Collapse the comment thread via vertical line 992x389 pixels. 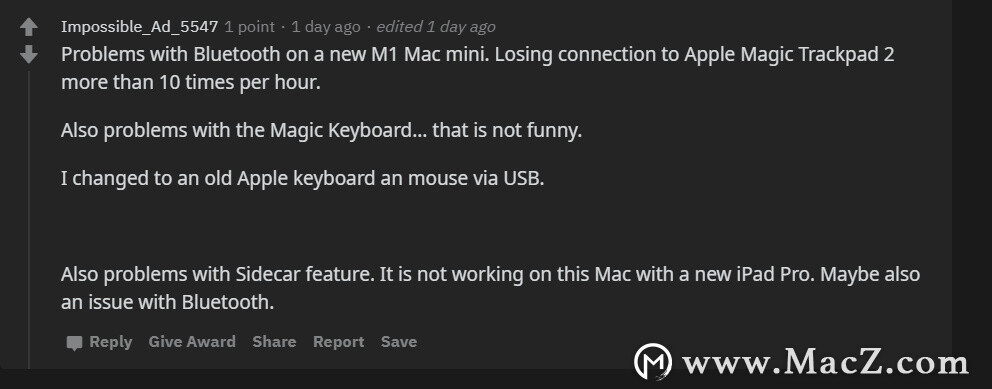coord(29,219)
